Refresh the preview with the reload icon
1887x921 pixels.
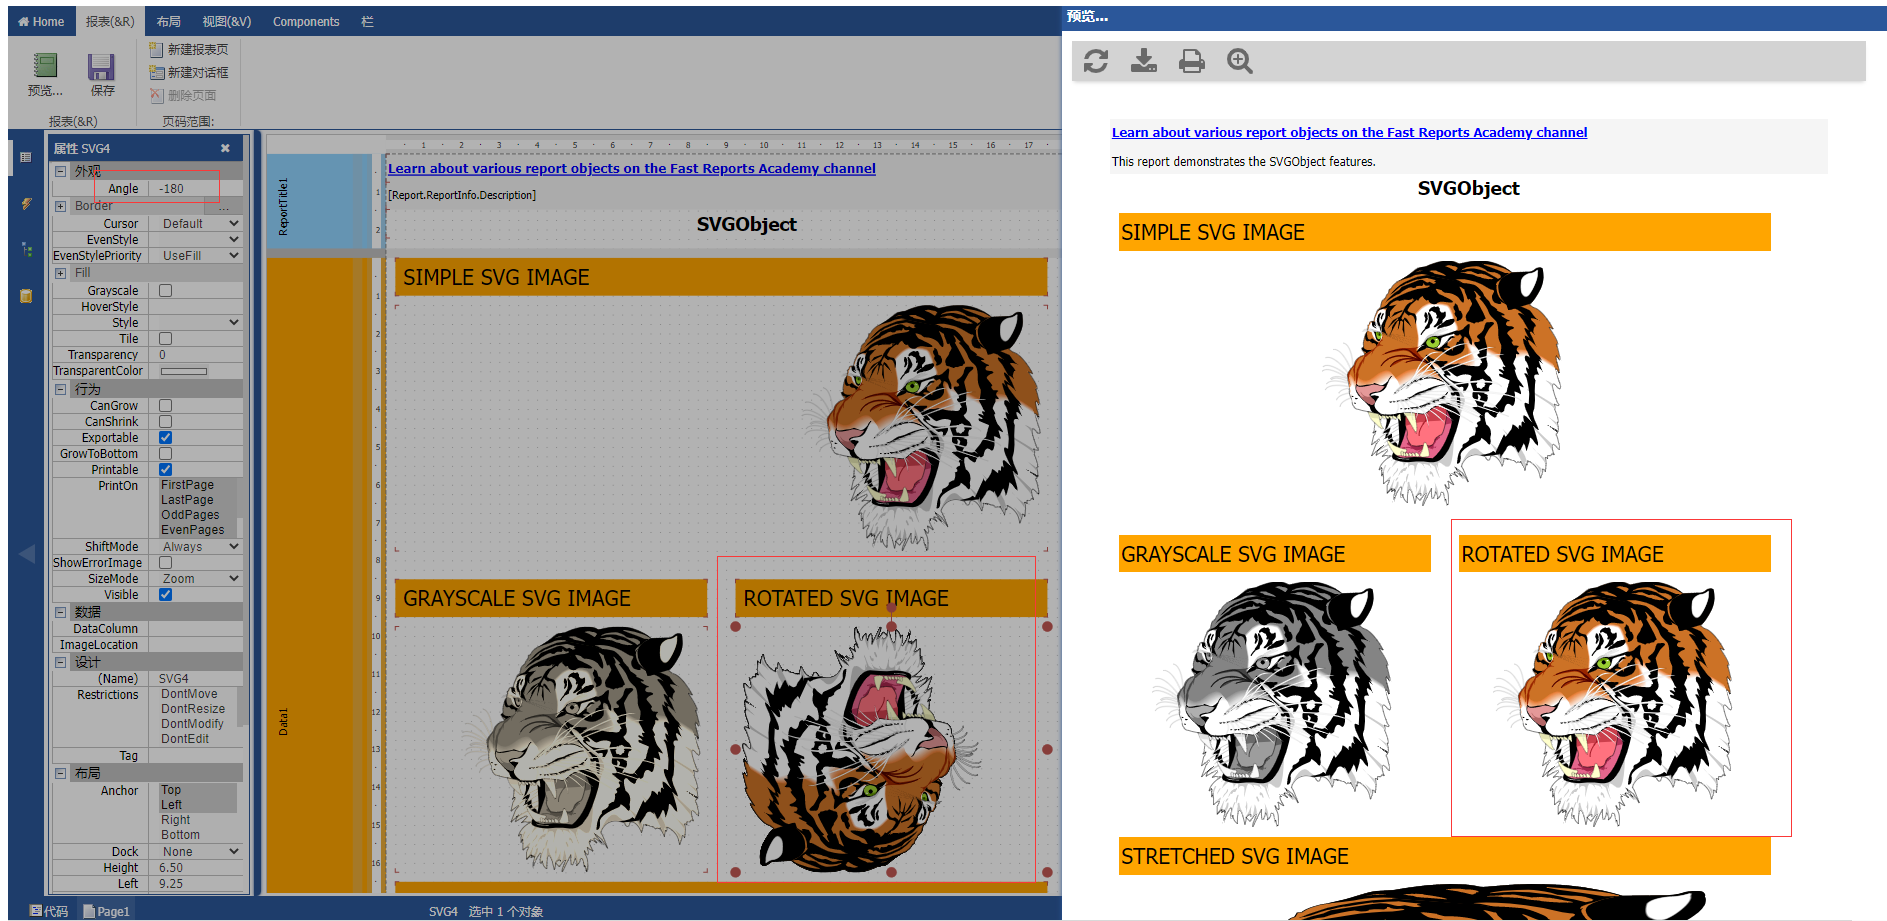(1096, 61)
